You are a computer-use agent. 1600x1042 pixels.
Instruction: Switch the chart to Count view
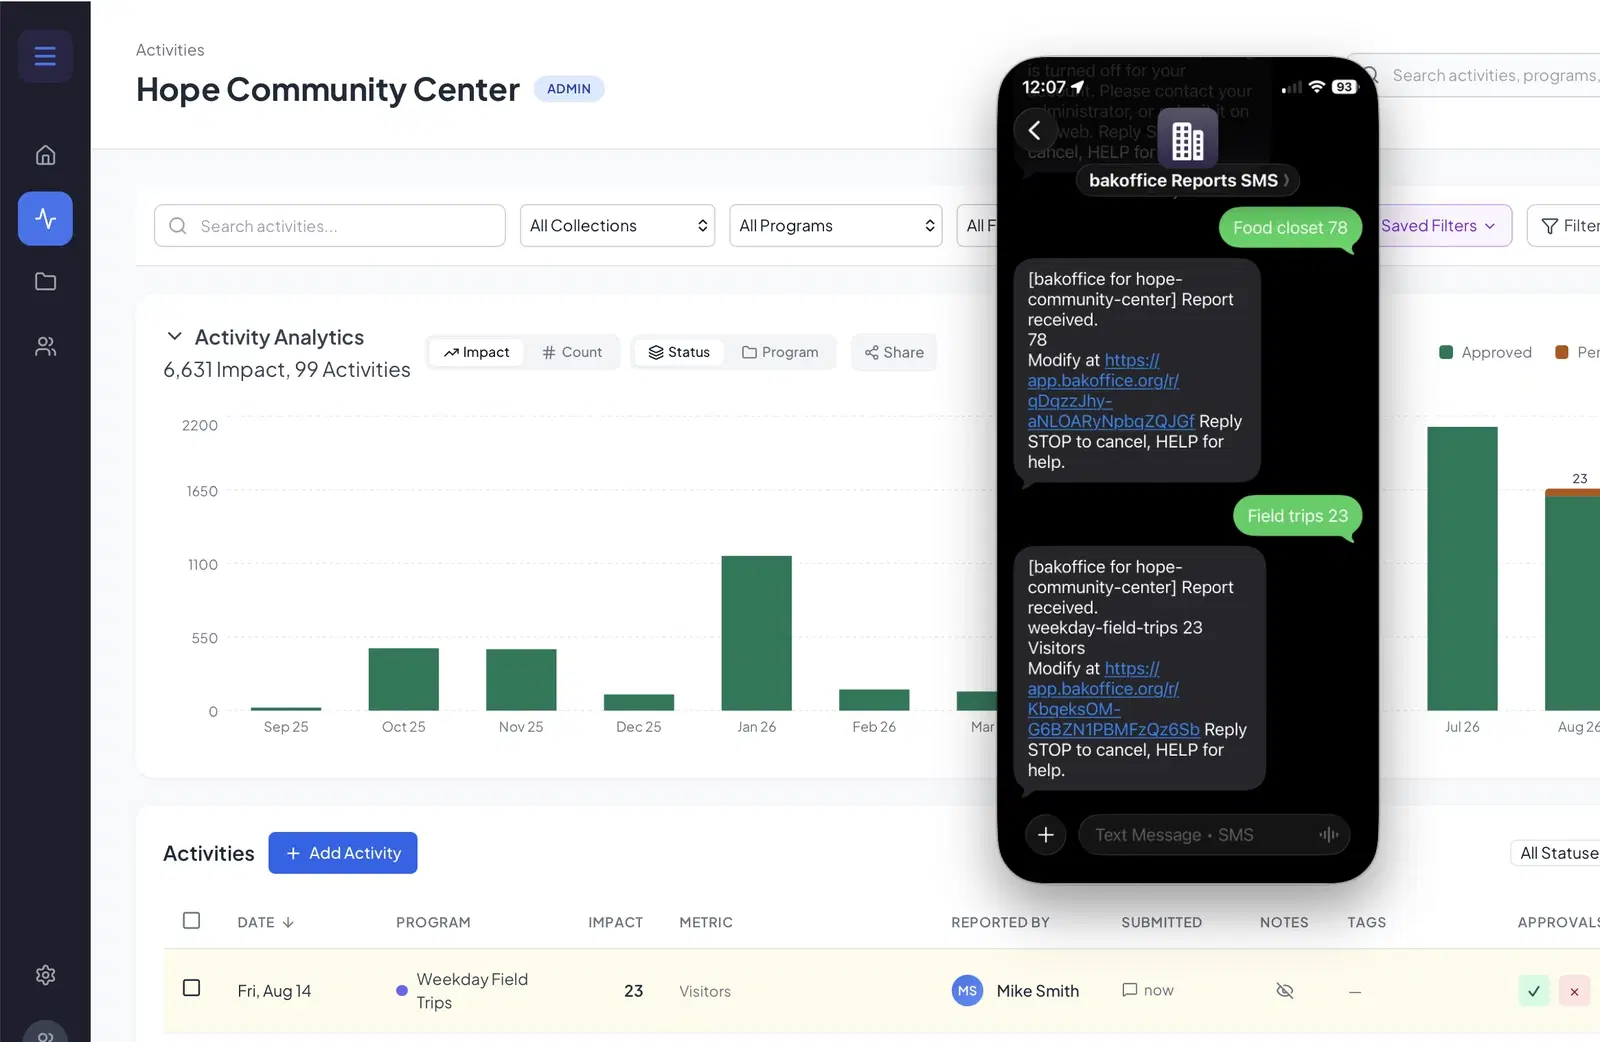(x=572, y=352)
